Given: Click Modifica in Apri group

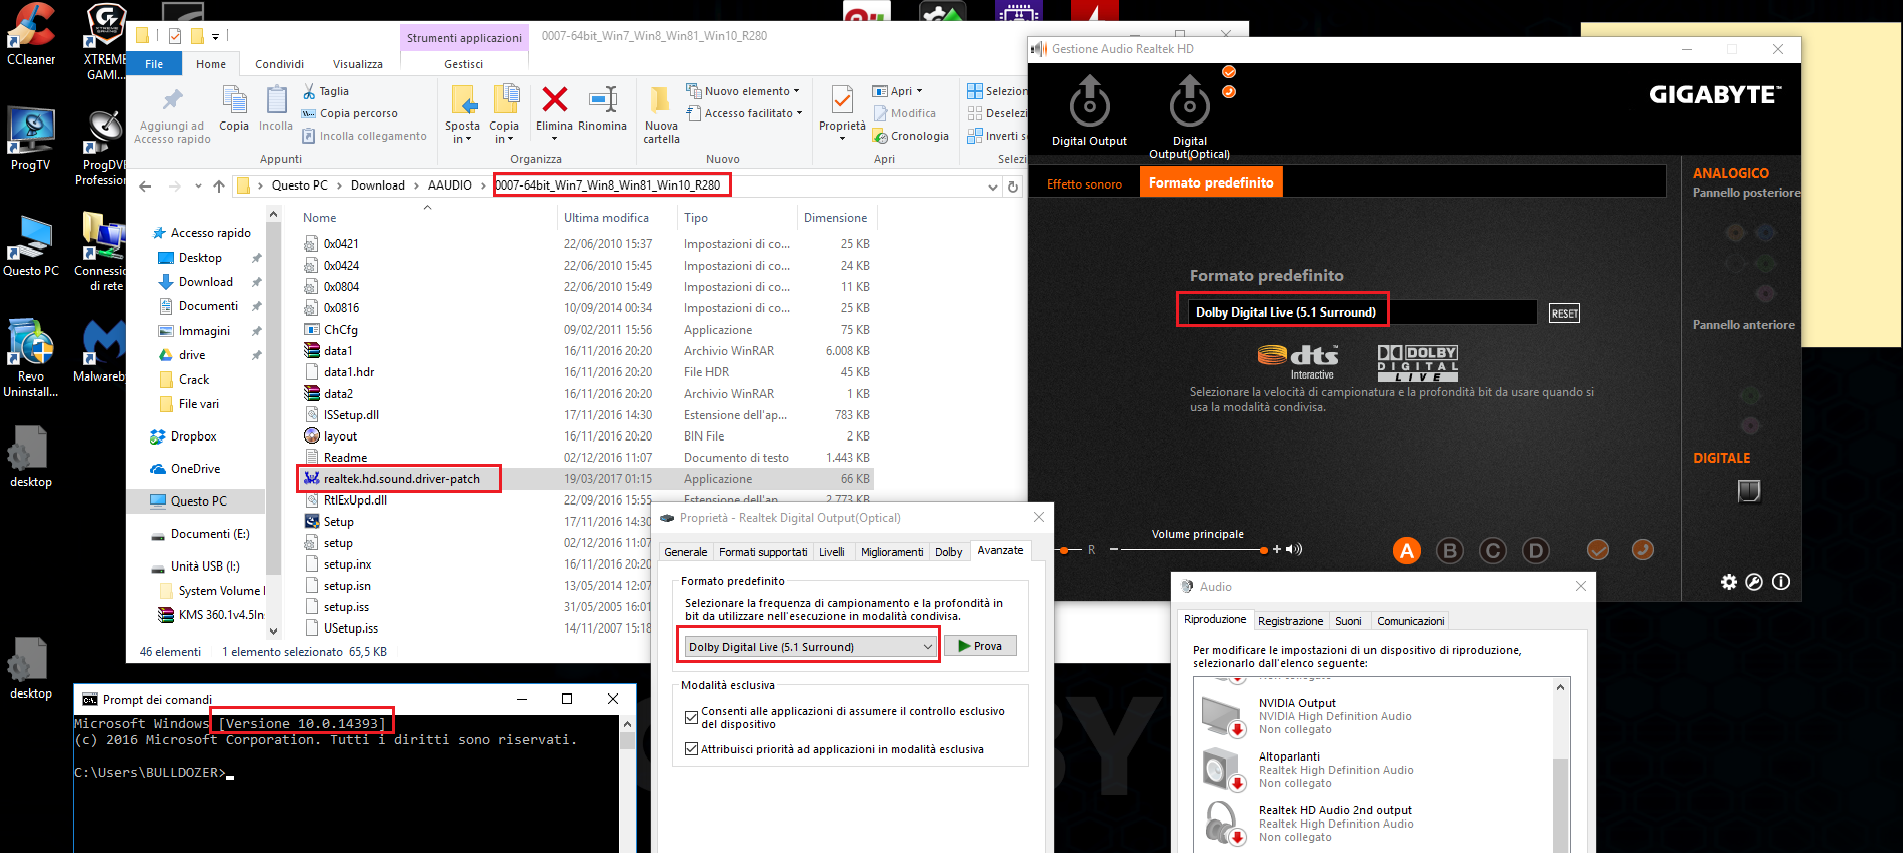Looking at the screenshot, I should pyautogui.click(x=905, y=113).
